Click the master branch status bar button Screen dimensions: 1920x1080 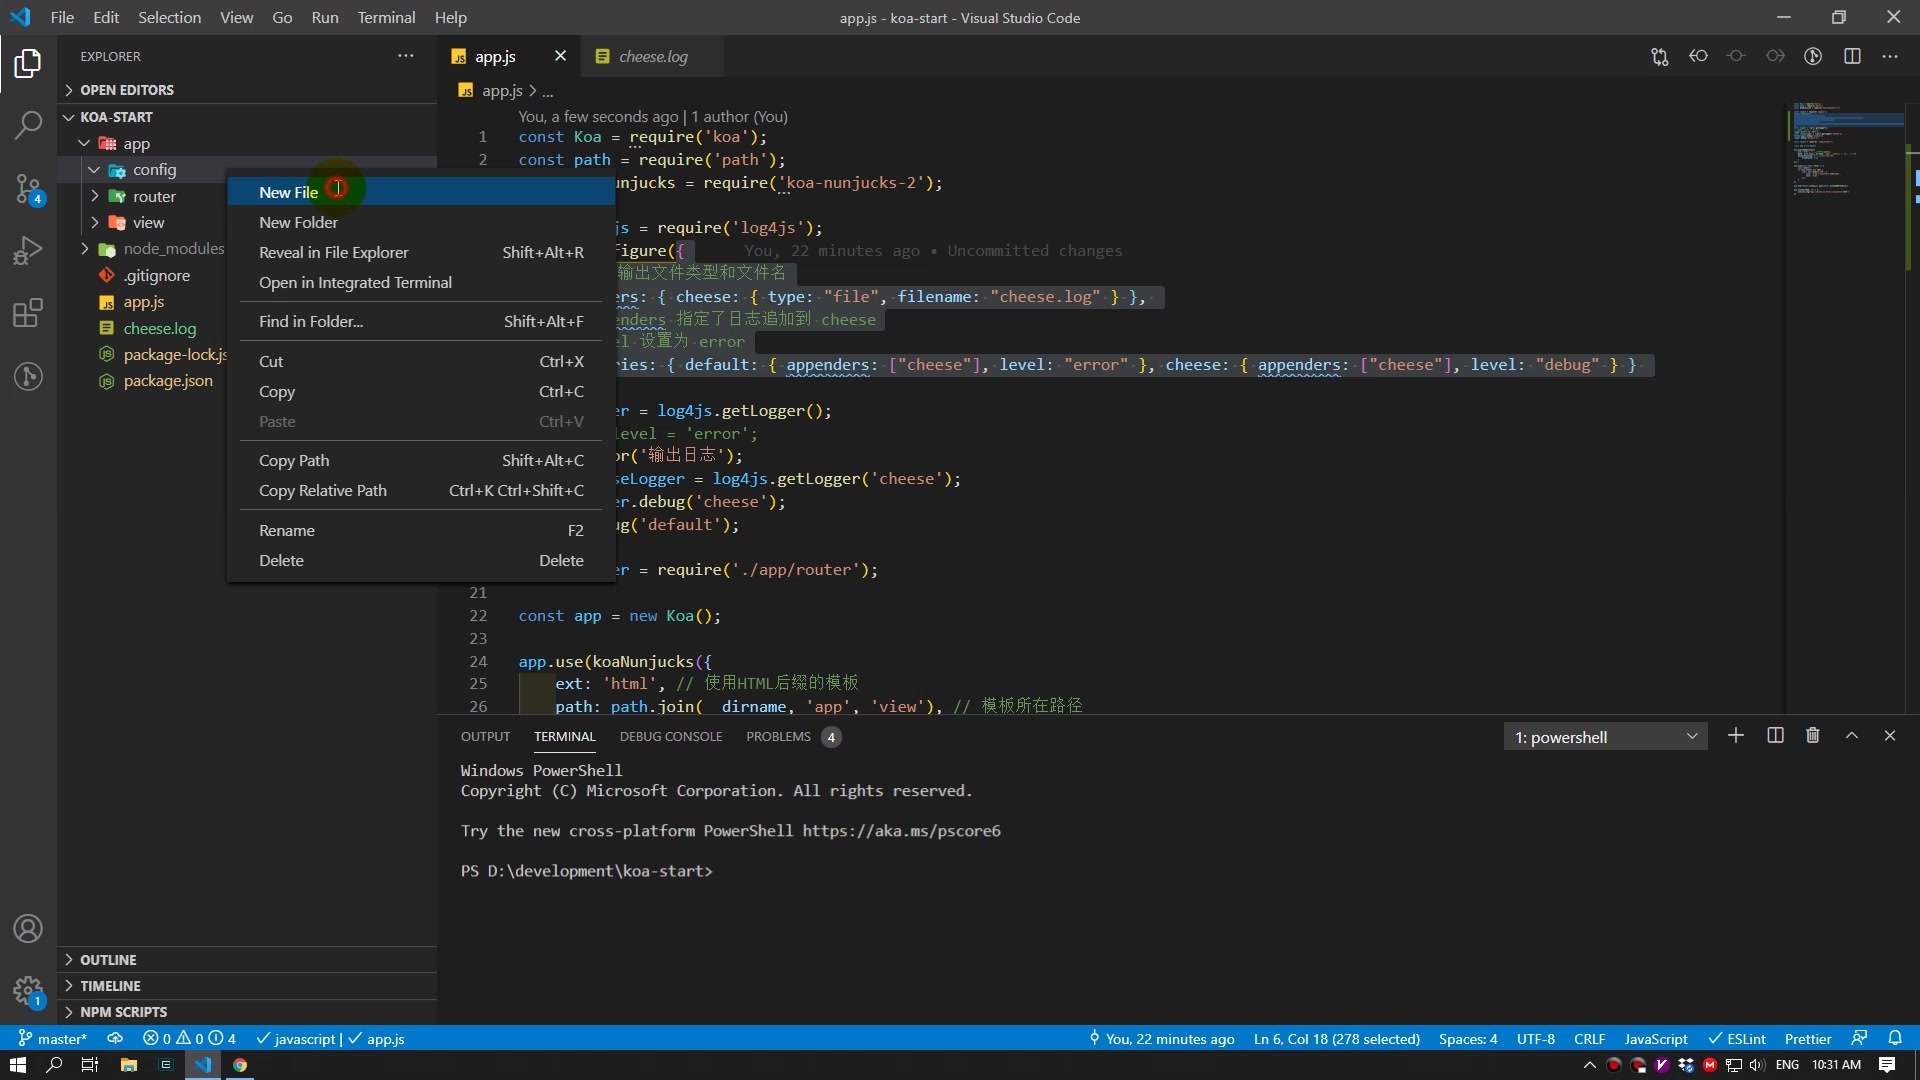54,1039
